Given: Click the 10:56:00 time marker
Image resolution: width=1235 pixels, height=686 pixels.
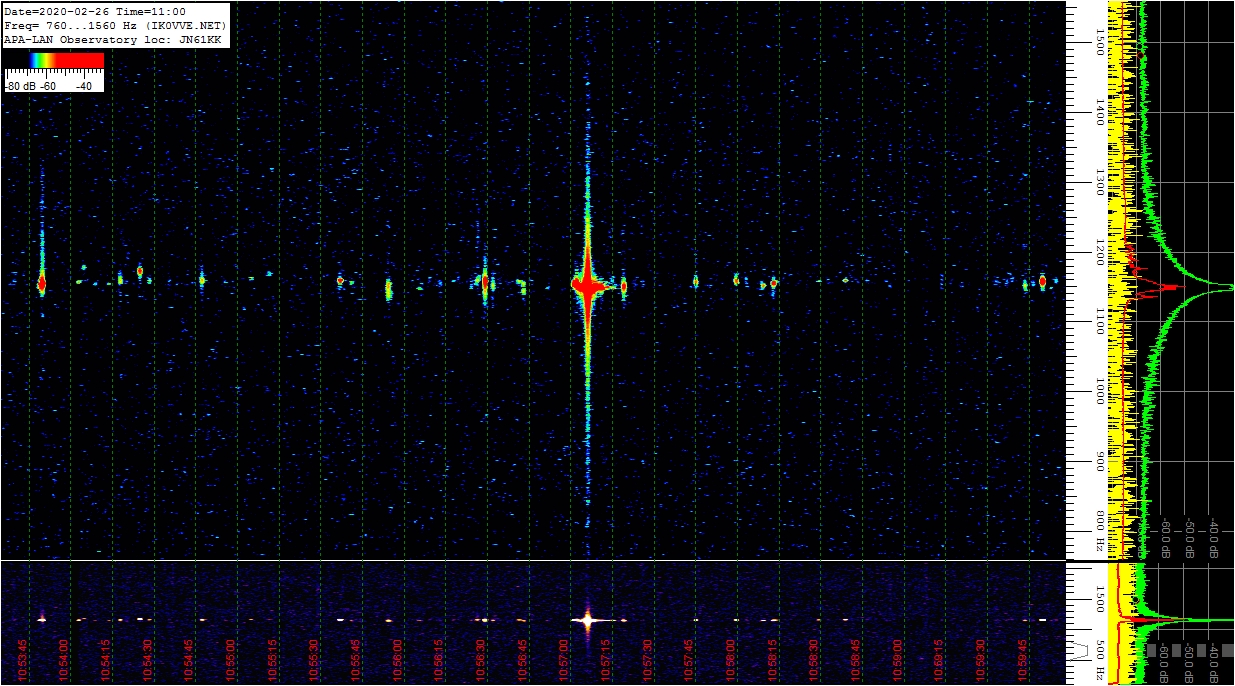Looking at the screenshot, I should (398, 660).
